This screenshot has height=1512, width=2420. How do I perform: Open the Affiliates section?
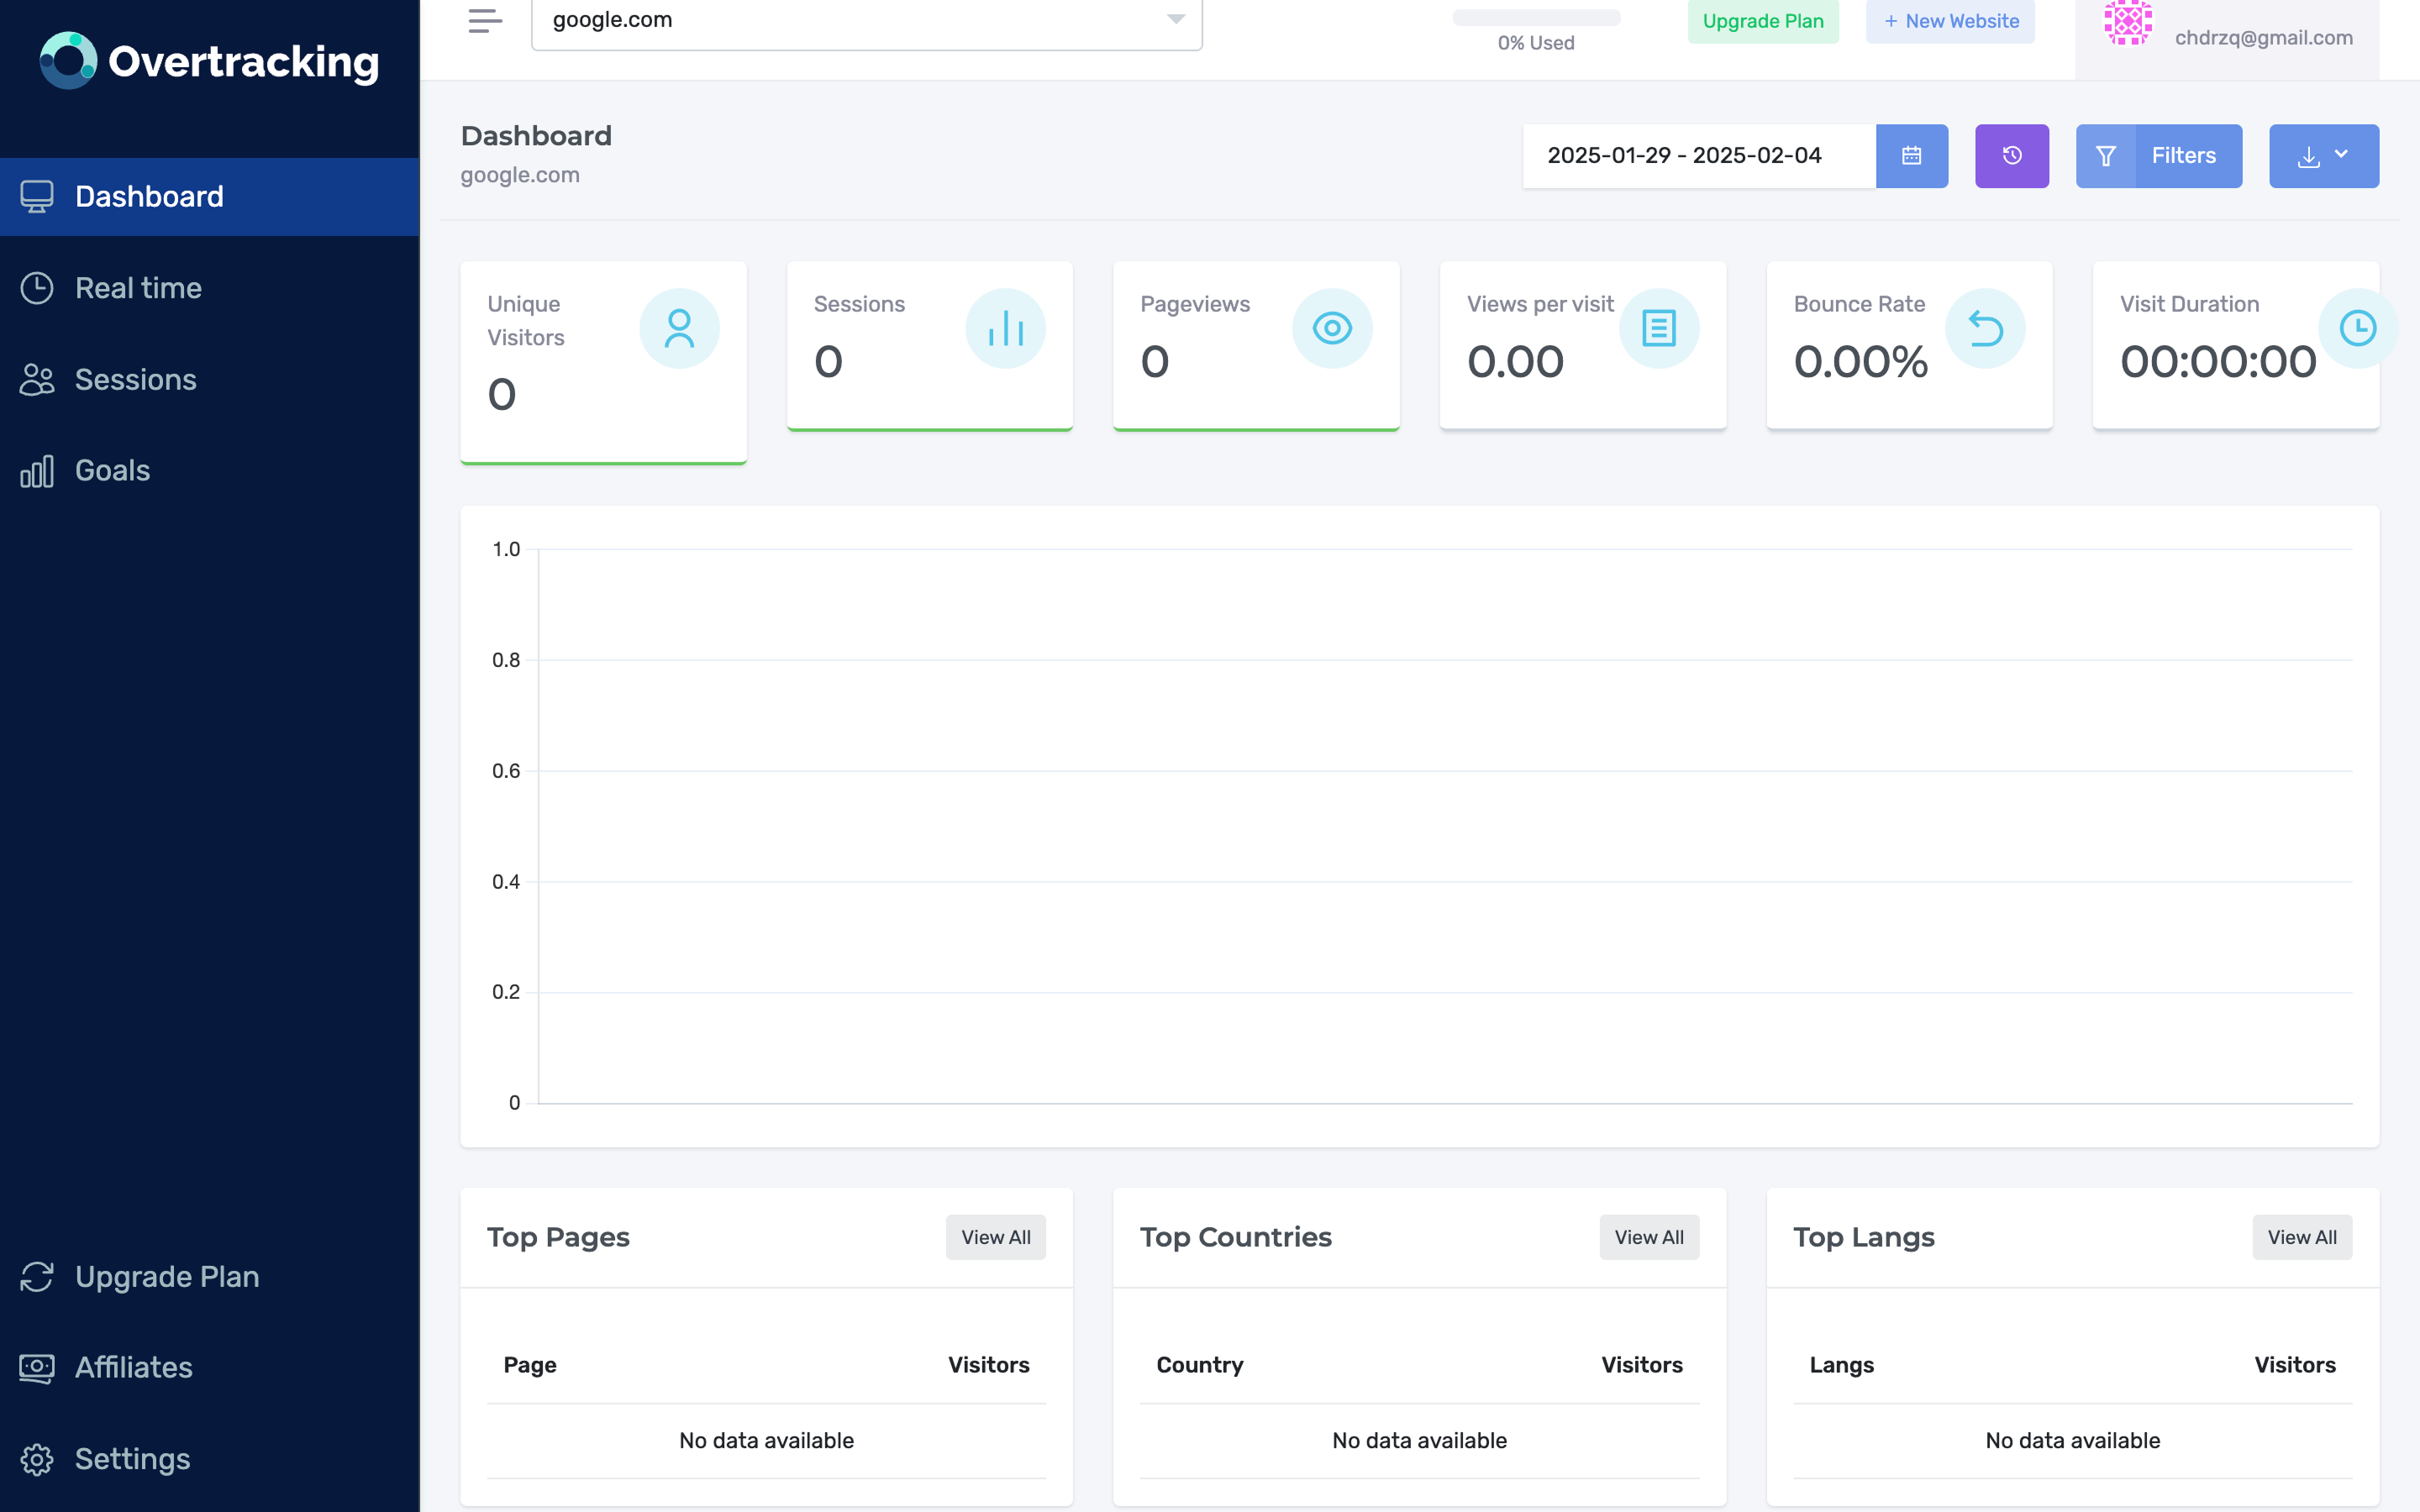[133, 1368]
